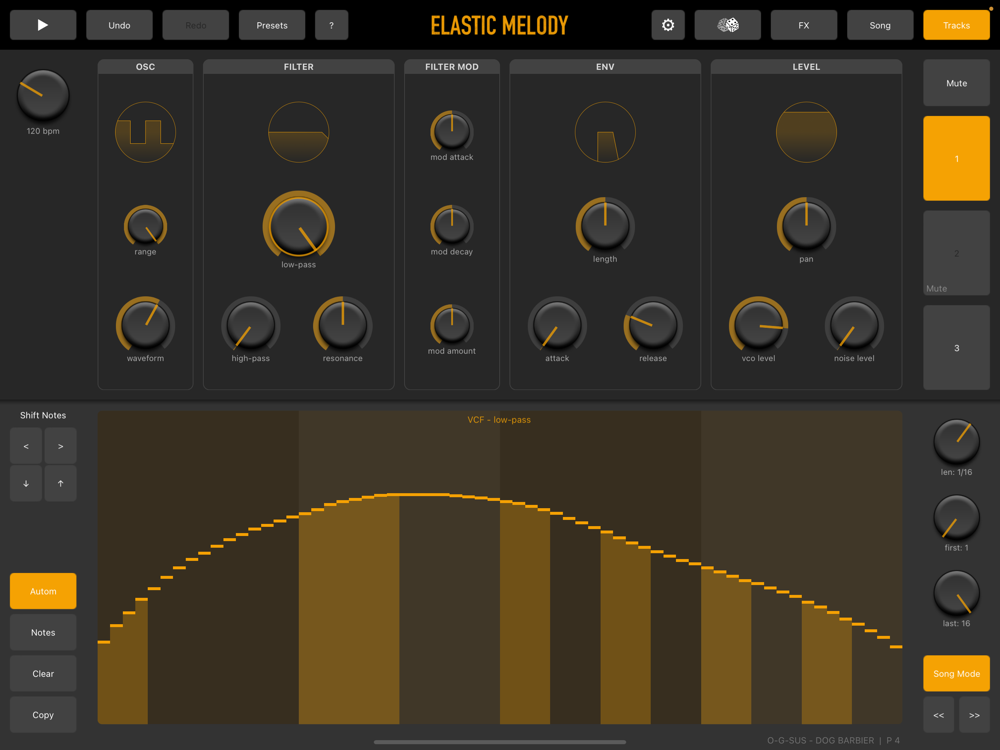Click the greyed-out Redo button
1000x750 pixels.
click(x=196, y=25)
